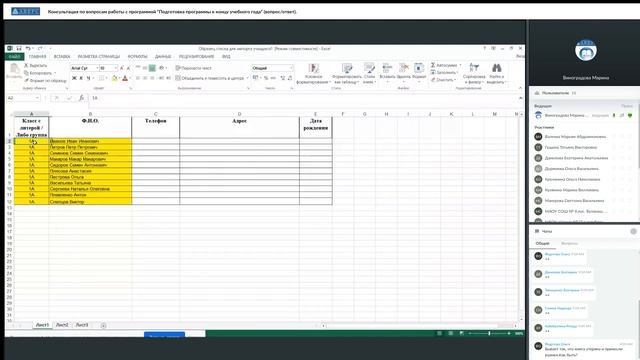Click the Cut (Вырезать) scissors command
The image size is (640, 360).
point(36,65)
